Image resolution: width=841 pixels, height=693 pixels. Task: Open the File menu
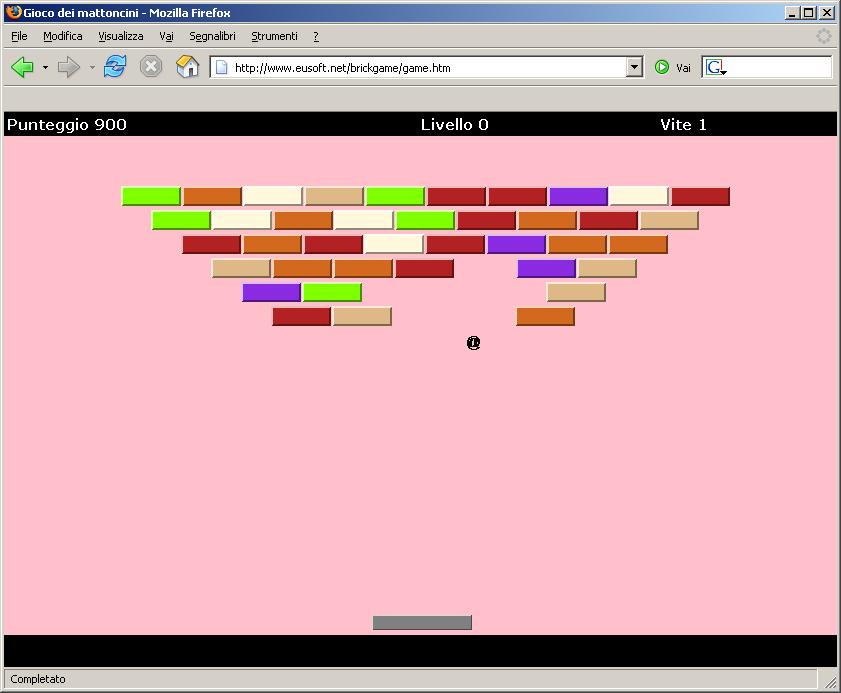[19, 36]
